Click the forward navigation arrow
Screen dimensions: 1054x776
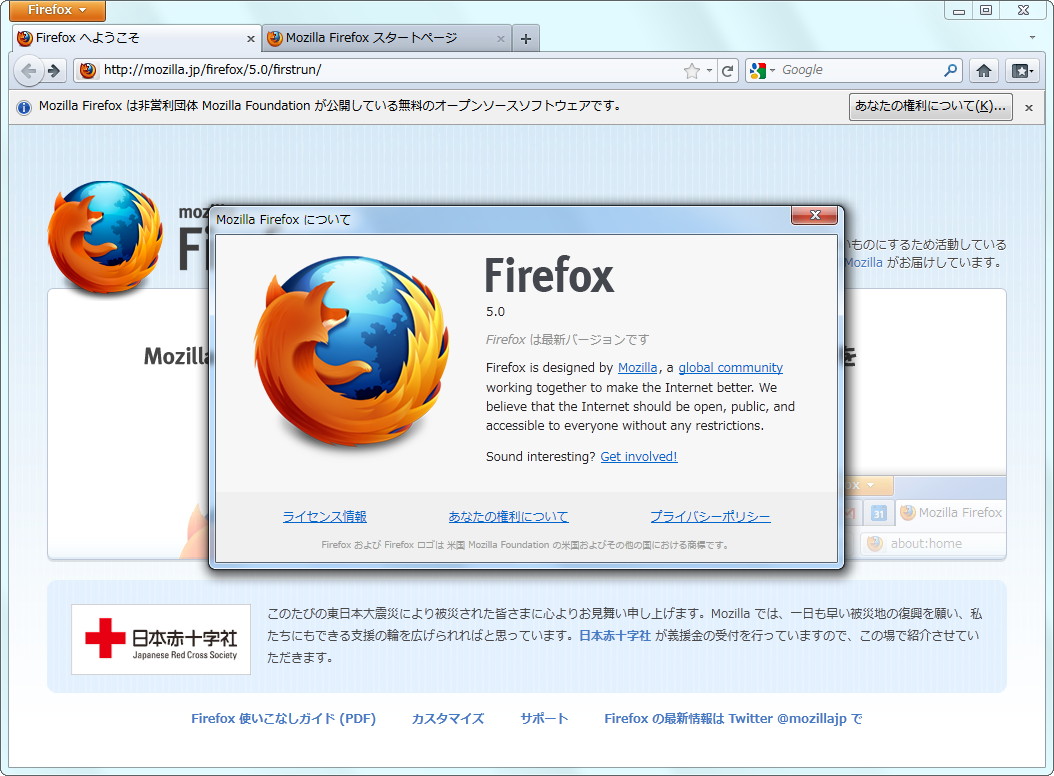[52, 70]
